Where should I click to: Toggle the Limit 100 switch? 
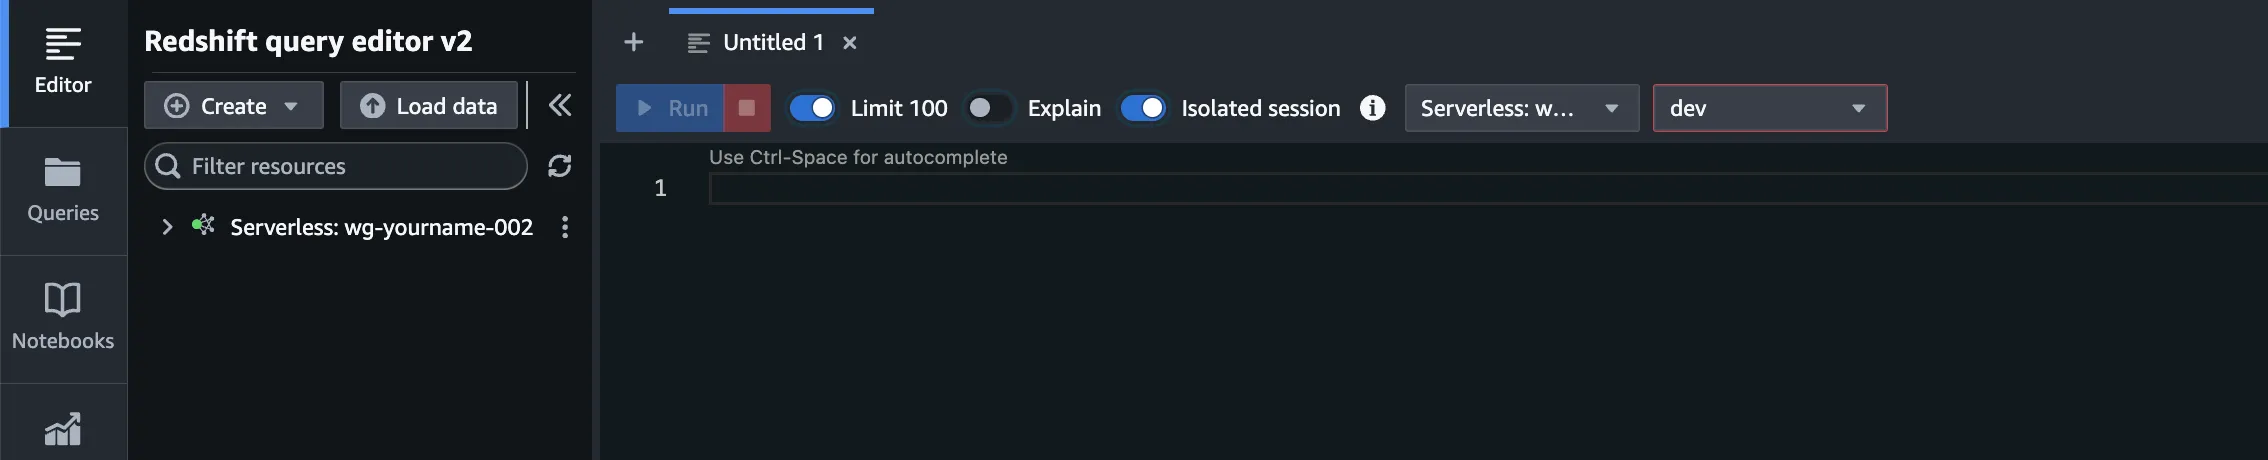[812, 108]
